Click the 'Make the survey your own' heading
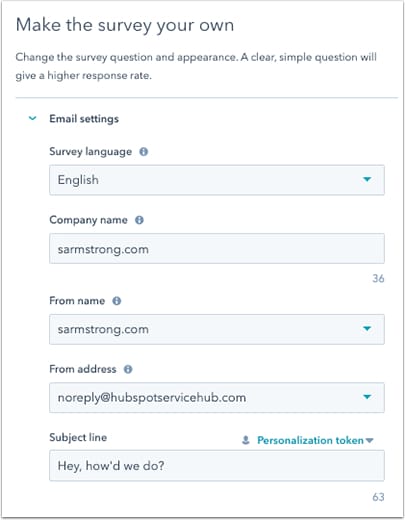 tap(125, 25)
